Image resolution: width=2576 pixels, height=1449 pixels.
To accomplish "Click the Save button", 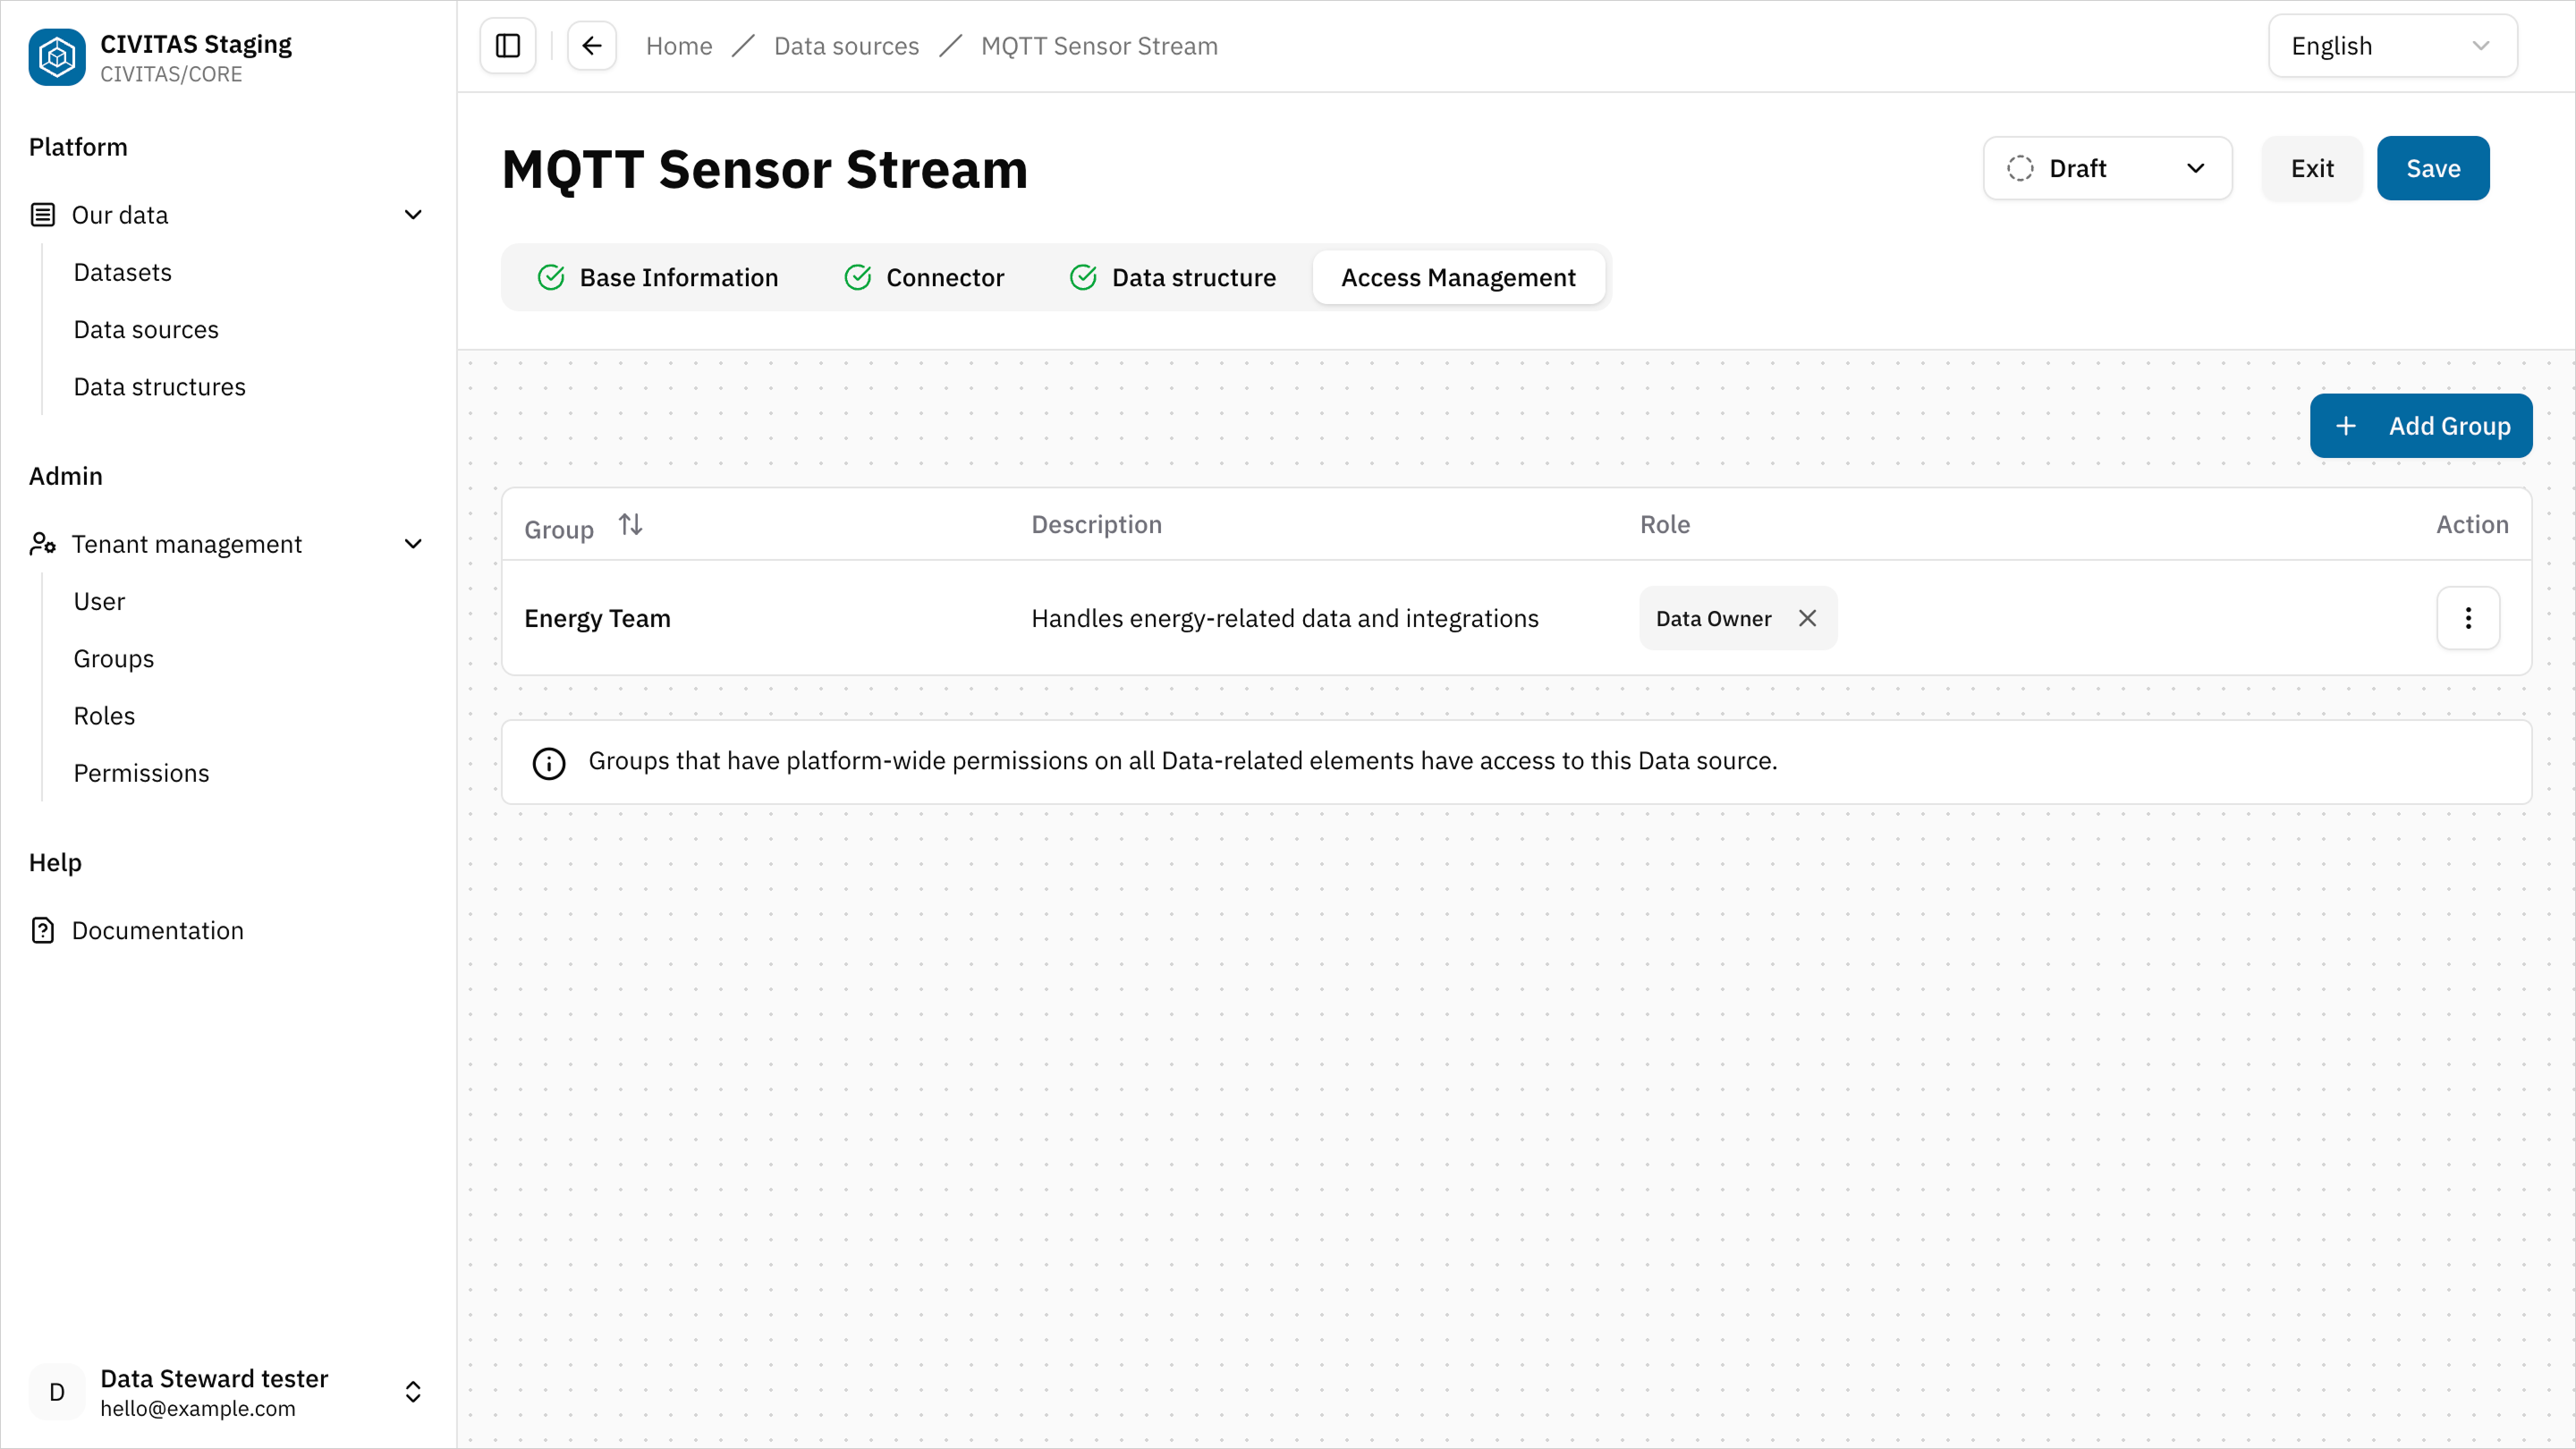I will [2433, 168].
